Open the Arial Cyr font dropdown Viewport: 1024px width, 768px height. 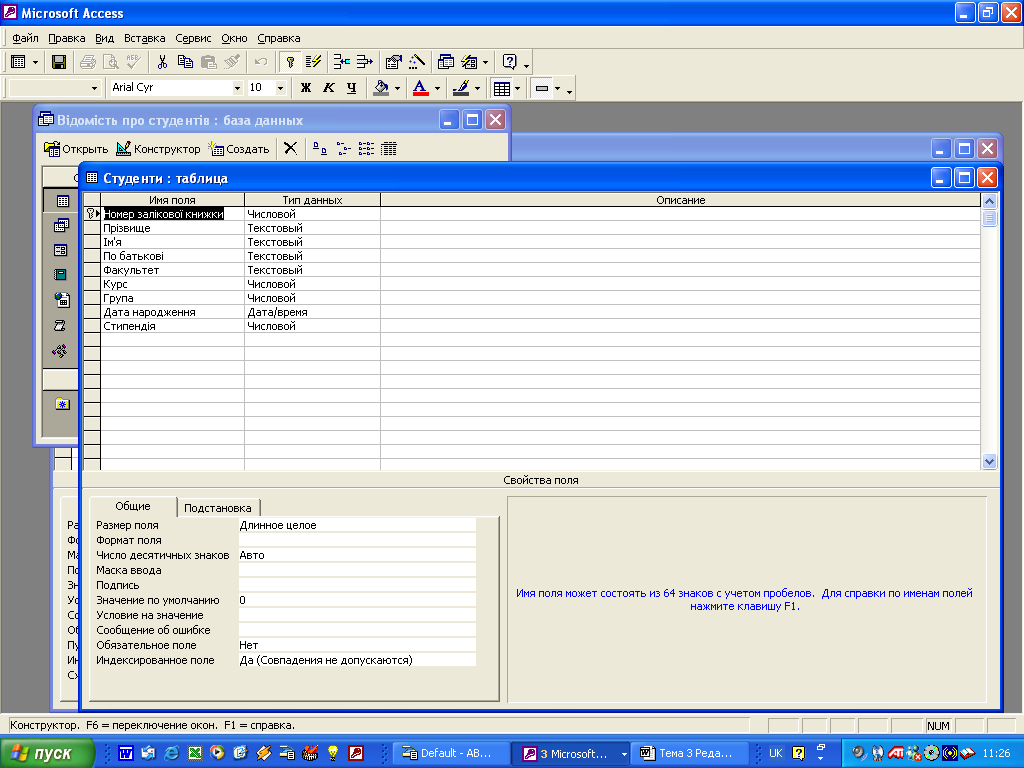pos(237,88)
